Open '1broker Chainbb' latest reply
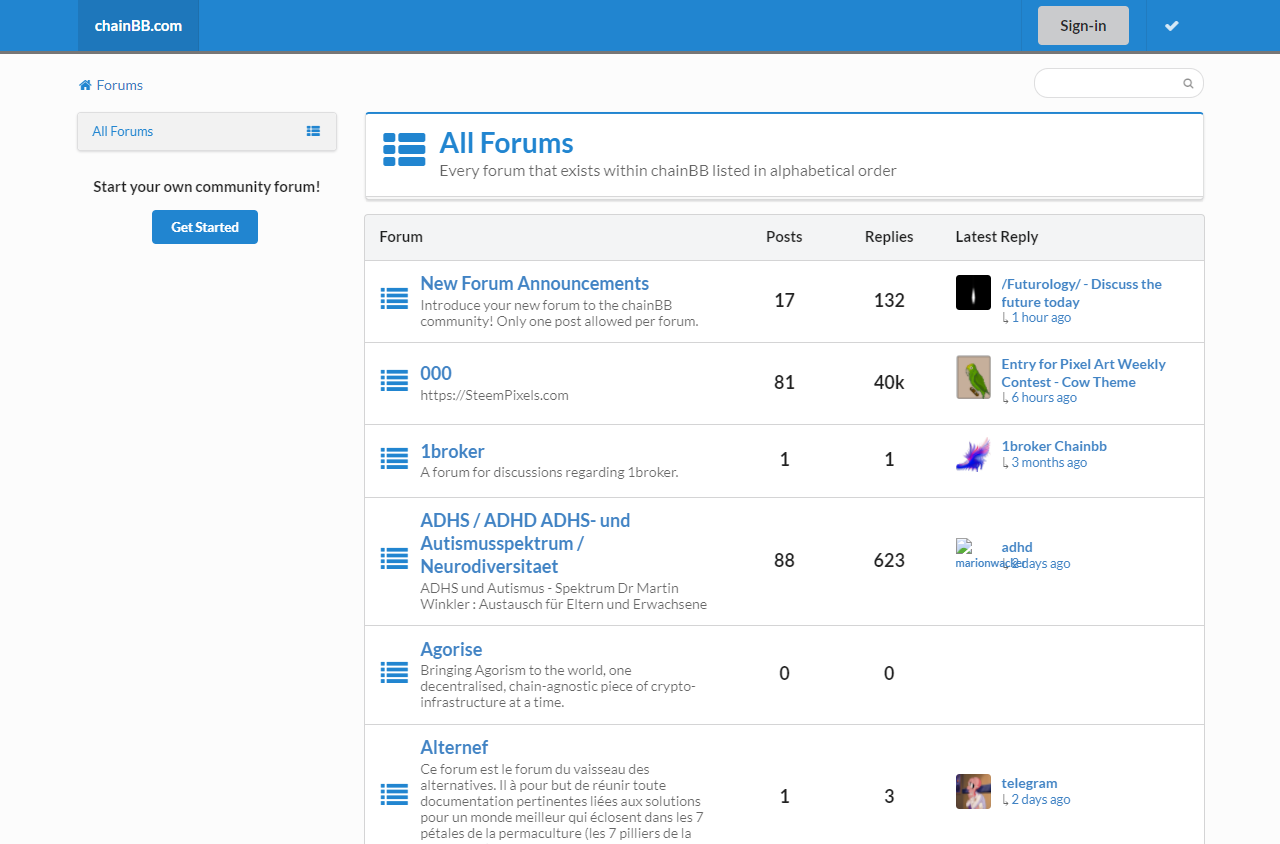Image resolution: width=1280 pixels, height=844 pixels. 1054,446
